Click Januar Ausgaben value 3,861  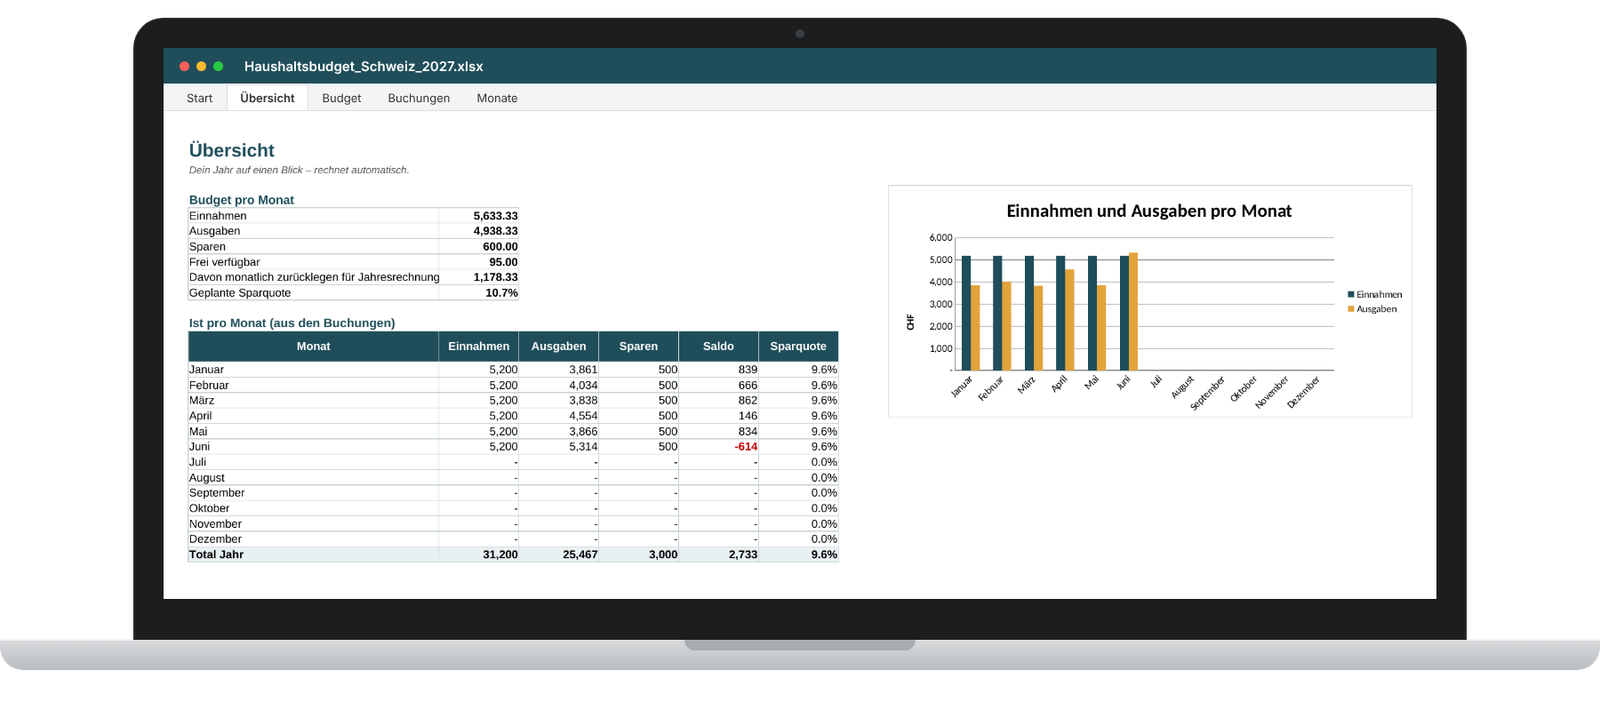coord(583,370)
